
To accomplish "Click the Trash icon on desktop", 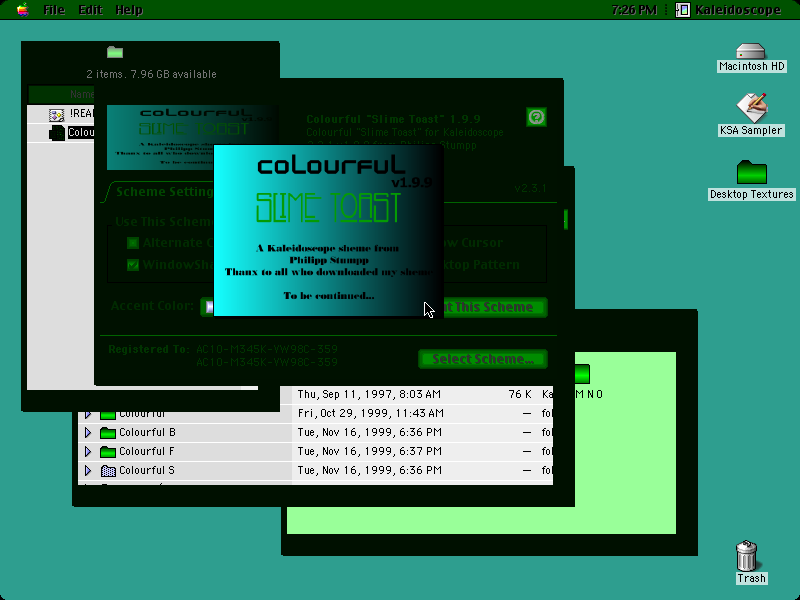I will point(746,556).
